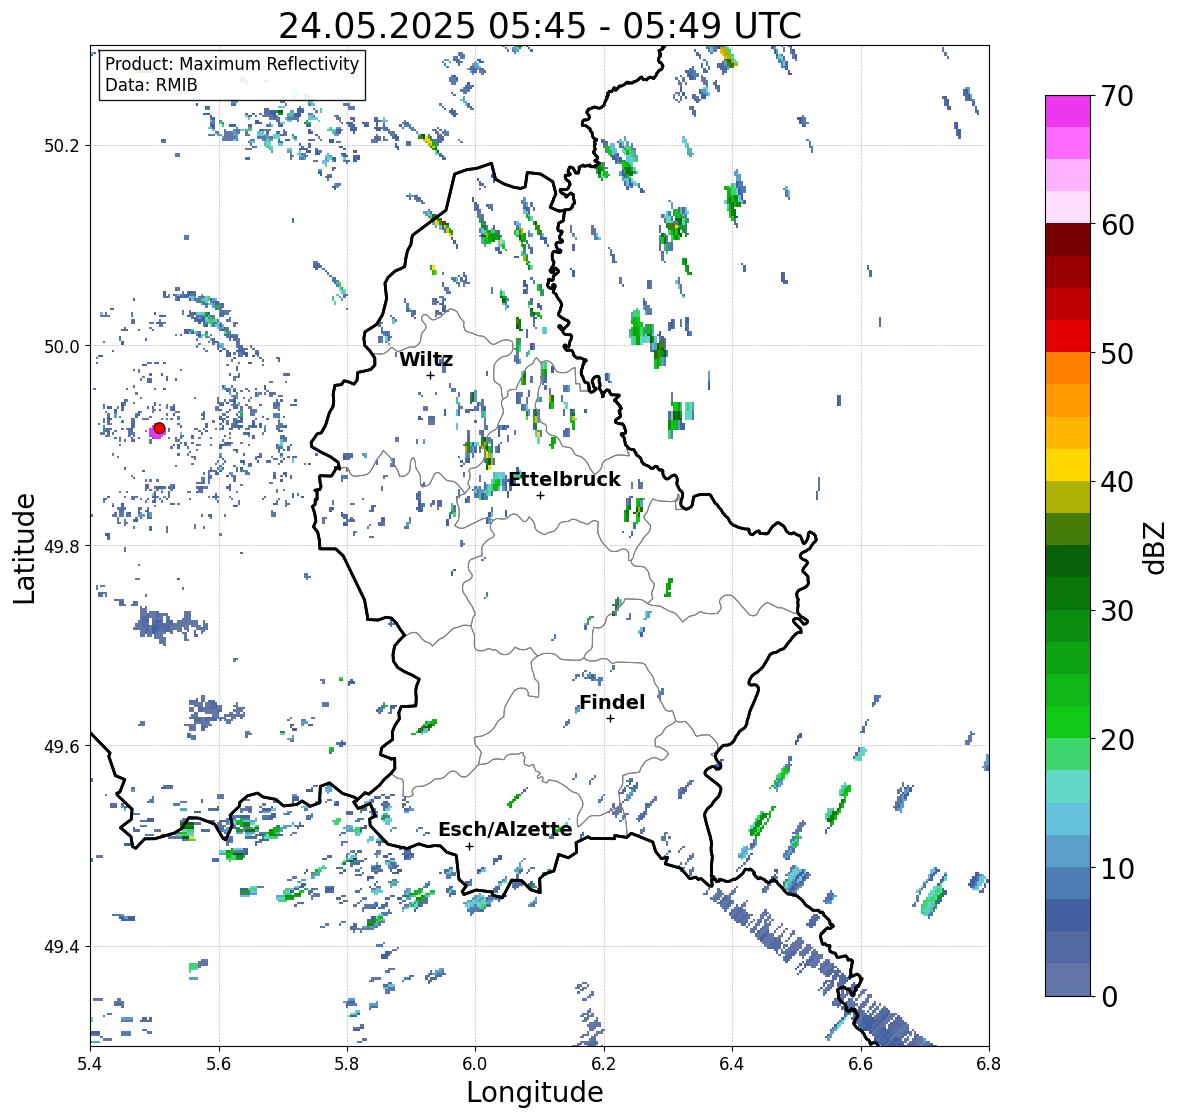Click the dark green colorbar segment above 30
This screenshot has height=1117, width=1179.
(x=1068, y=593)
